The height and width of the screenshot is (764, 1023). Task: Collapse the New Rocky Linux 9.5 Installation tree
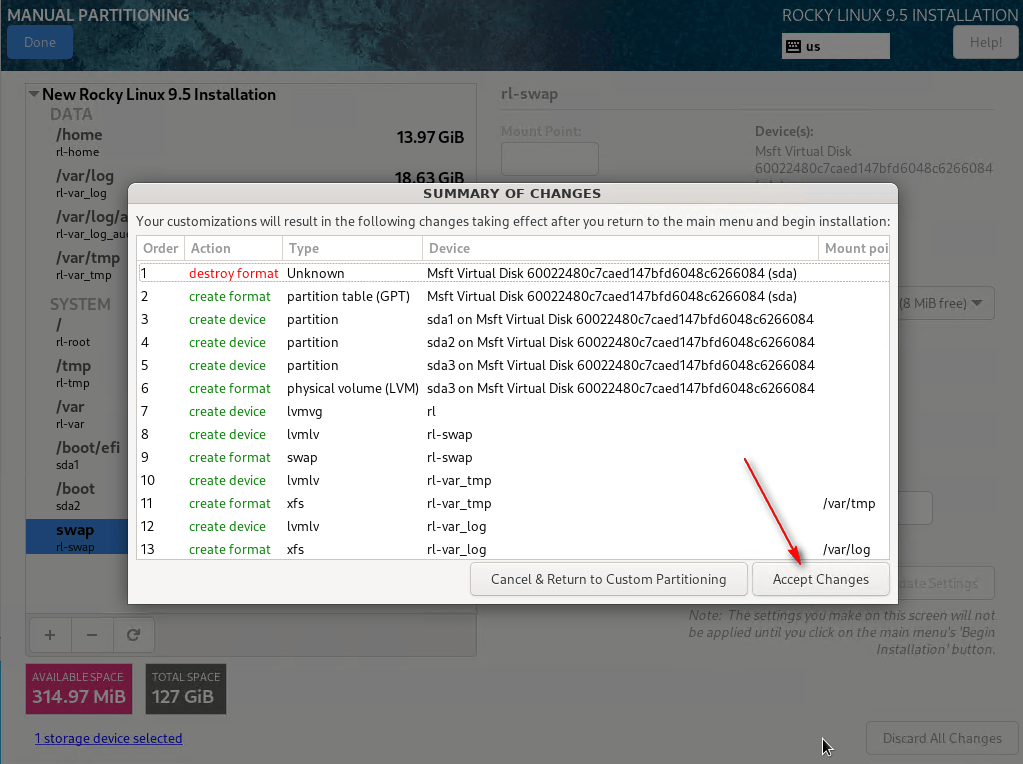(x=34, y=95)
